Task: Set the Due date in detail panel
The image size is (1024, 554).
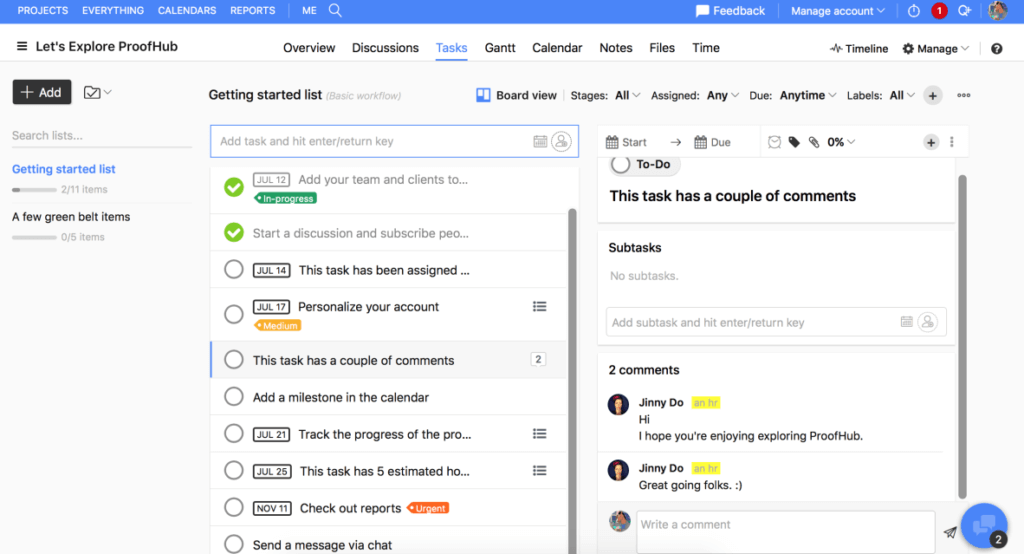Action: (712, 142)
